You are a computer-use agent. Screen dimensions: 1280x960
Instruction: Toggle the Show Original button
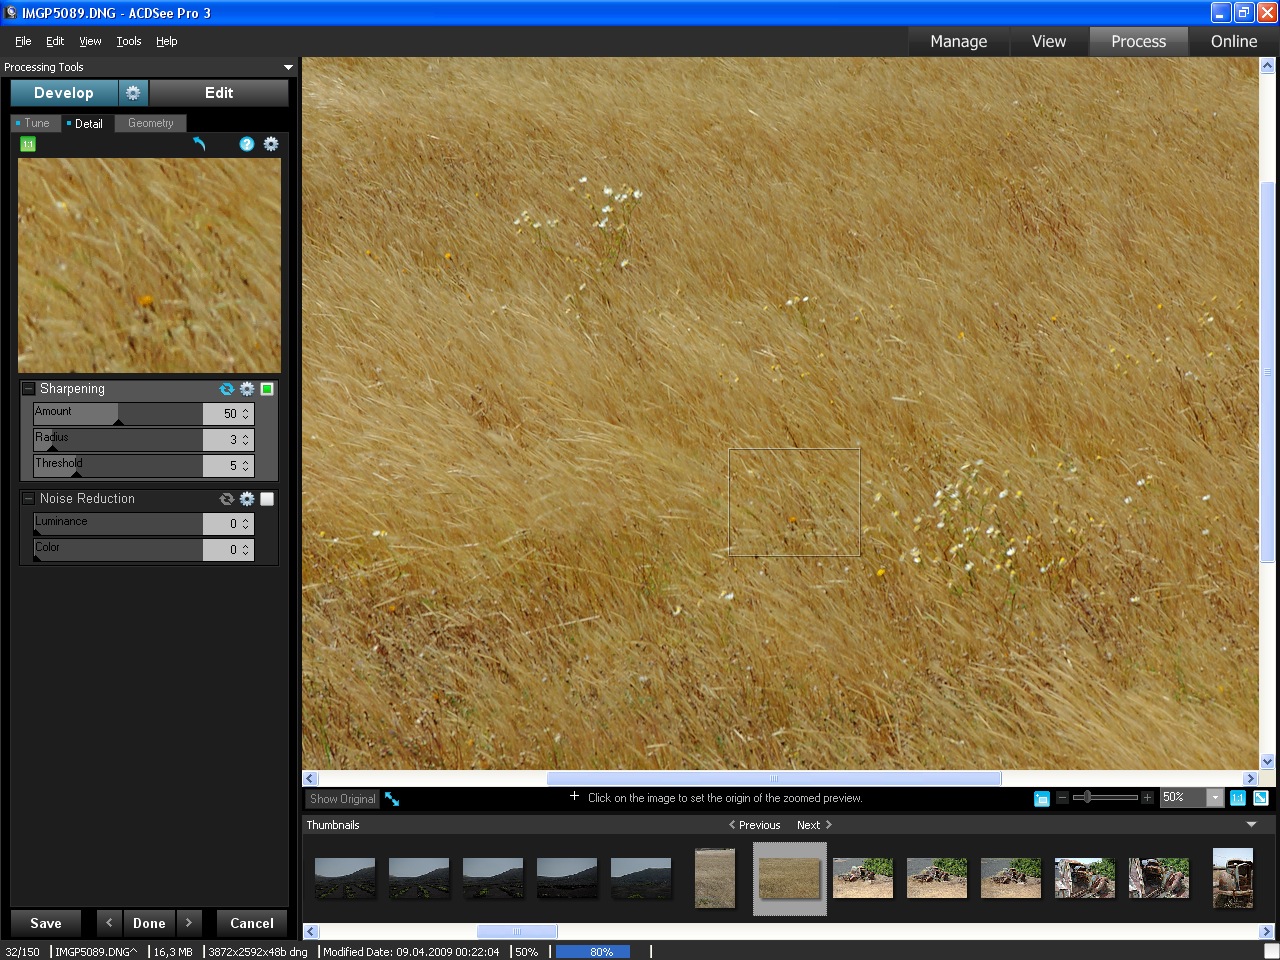pyautogui.click(x=342, y=799)
